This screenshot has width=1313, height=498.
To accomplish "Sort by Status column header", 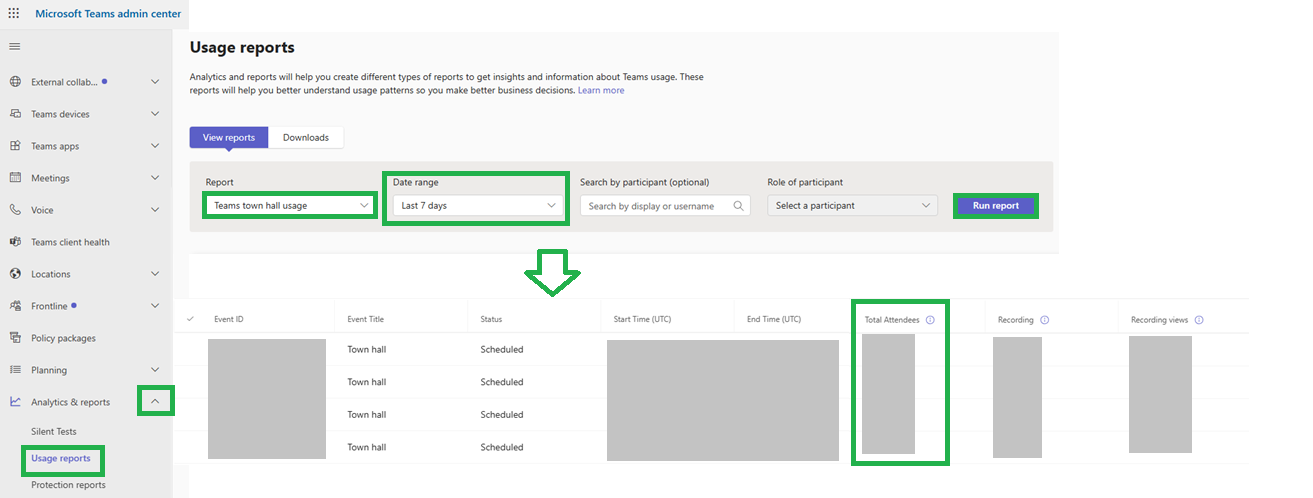I will pyautogui.click(x=491, y=320).
